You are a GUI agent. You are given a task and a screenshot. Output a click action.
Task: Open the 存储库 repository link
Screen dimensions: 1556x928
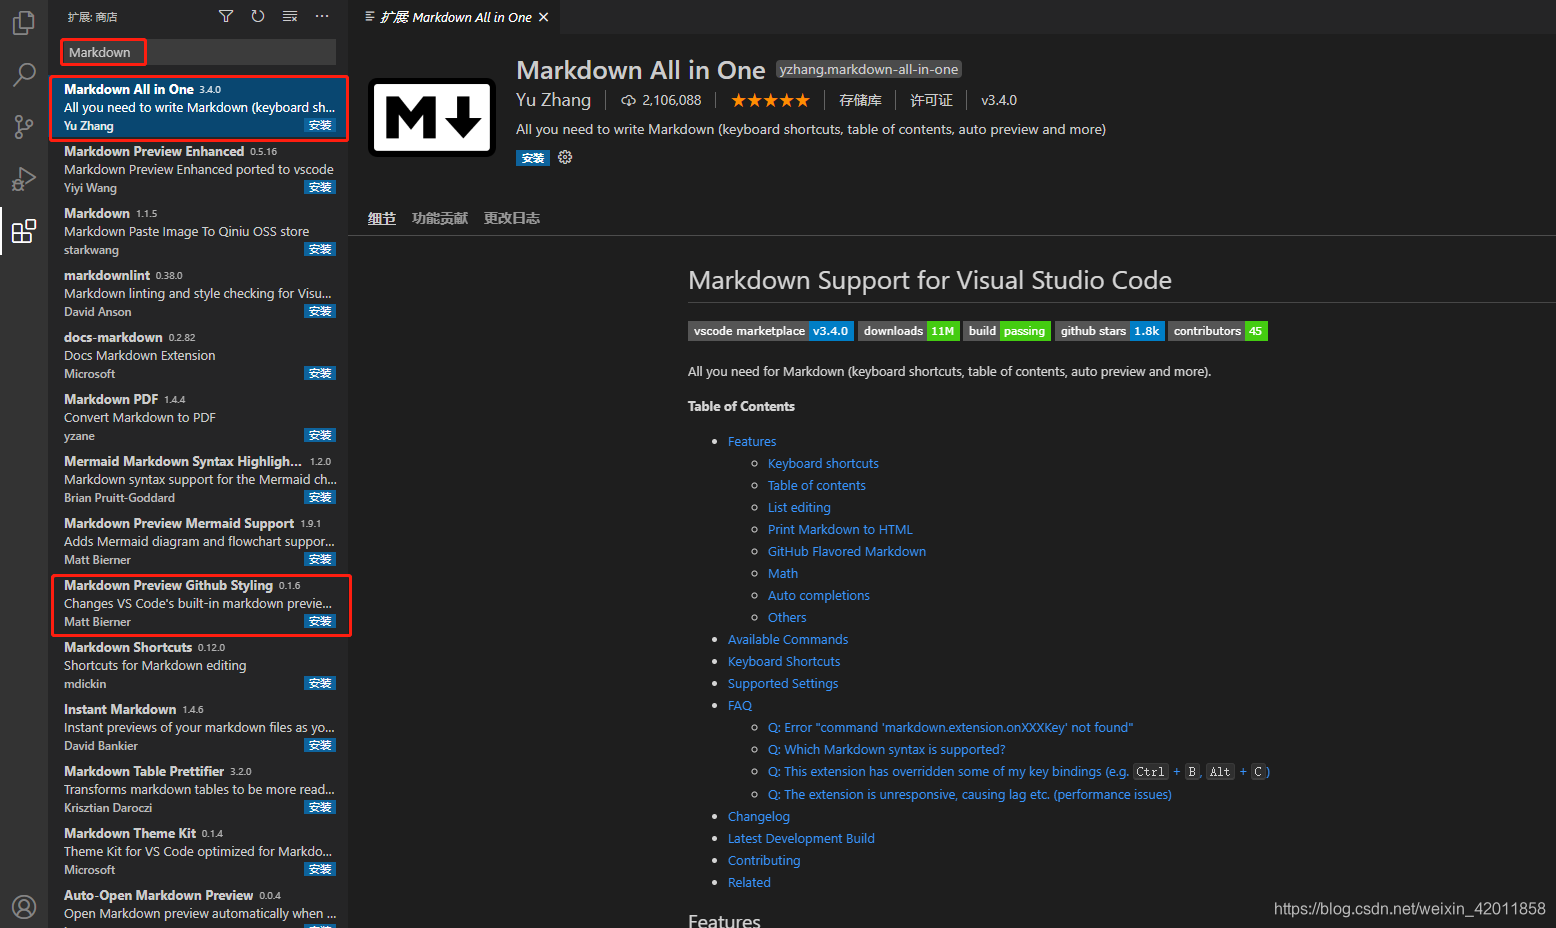click(860, 100)
